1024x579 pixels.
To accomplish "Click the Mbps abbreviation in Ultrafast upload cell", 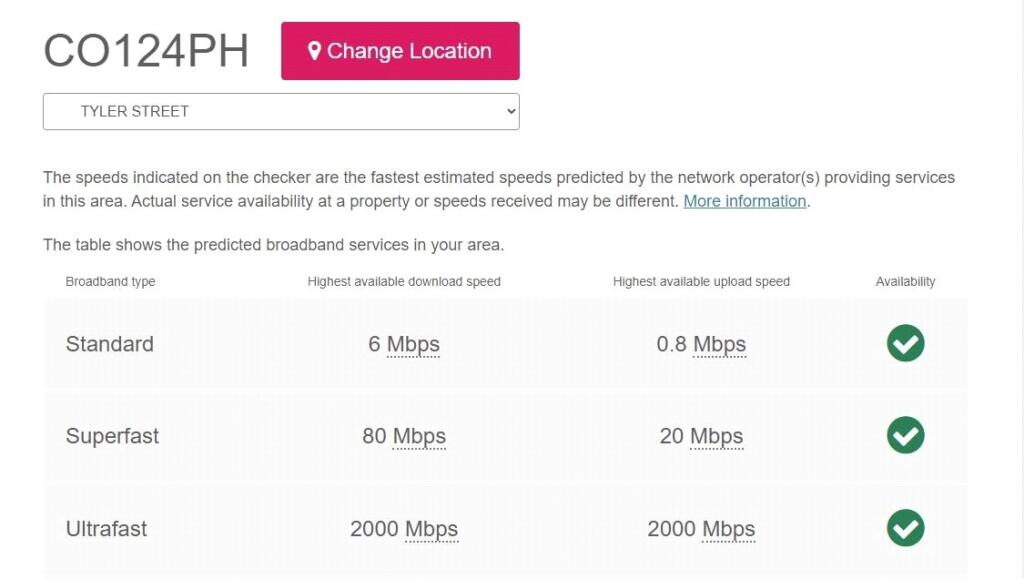I will (x=728, y=529).
